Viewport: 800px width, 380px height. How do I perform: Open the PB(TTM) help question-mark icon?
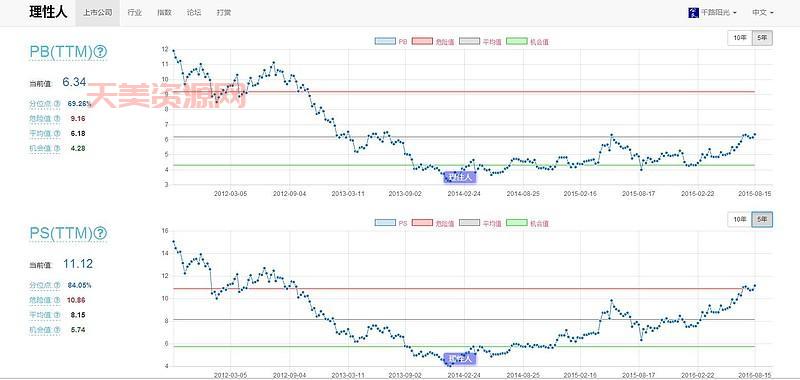(101, 52)
